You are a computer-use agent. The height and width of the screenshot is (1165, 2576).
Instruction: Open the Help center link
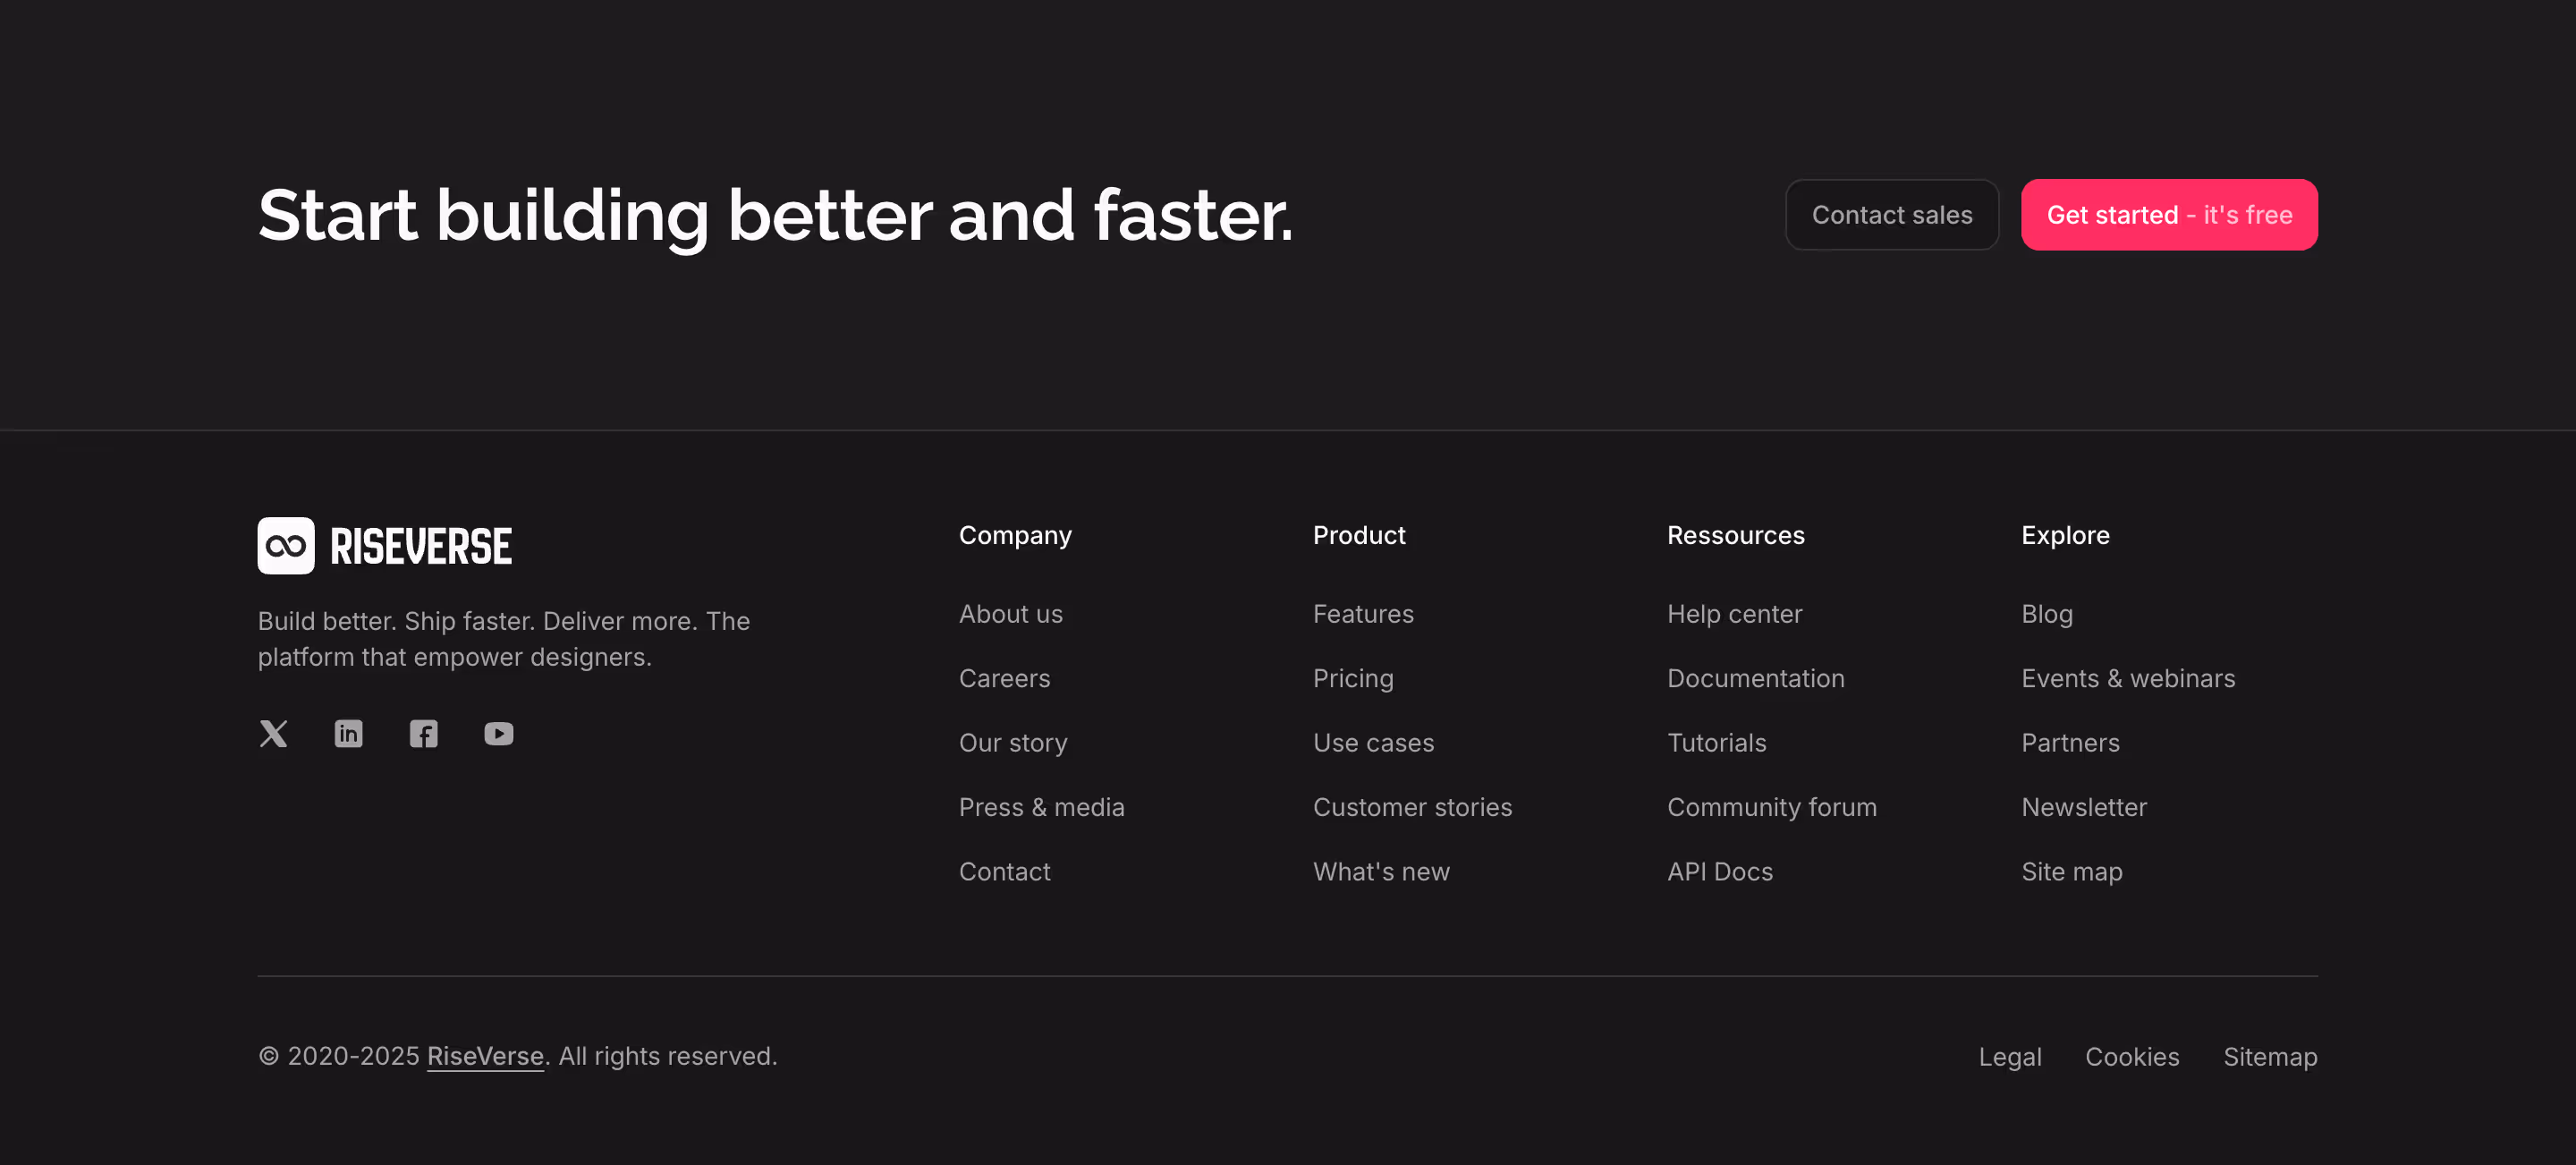(1734, 614)
